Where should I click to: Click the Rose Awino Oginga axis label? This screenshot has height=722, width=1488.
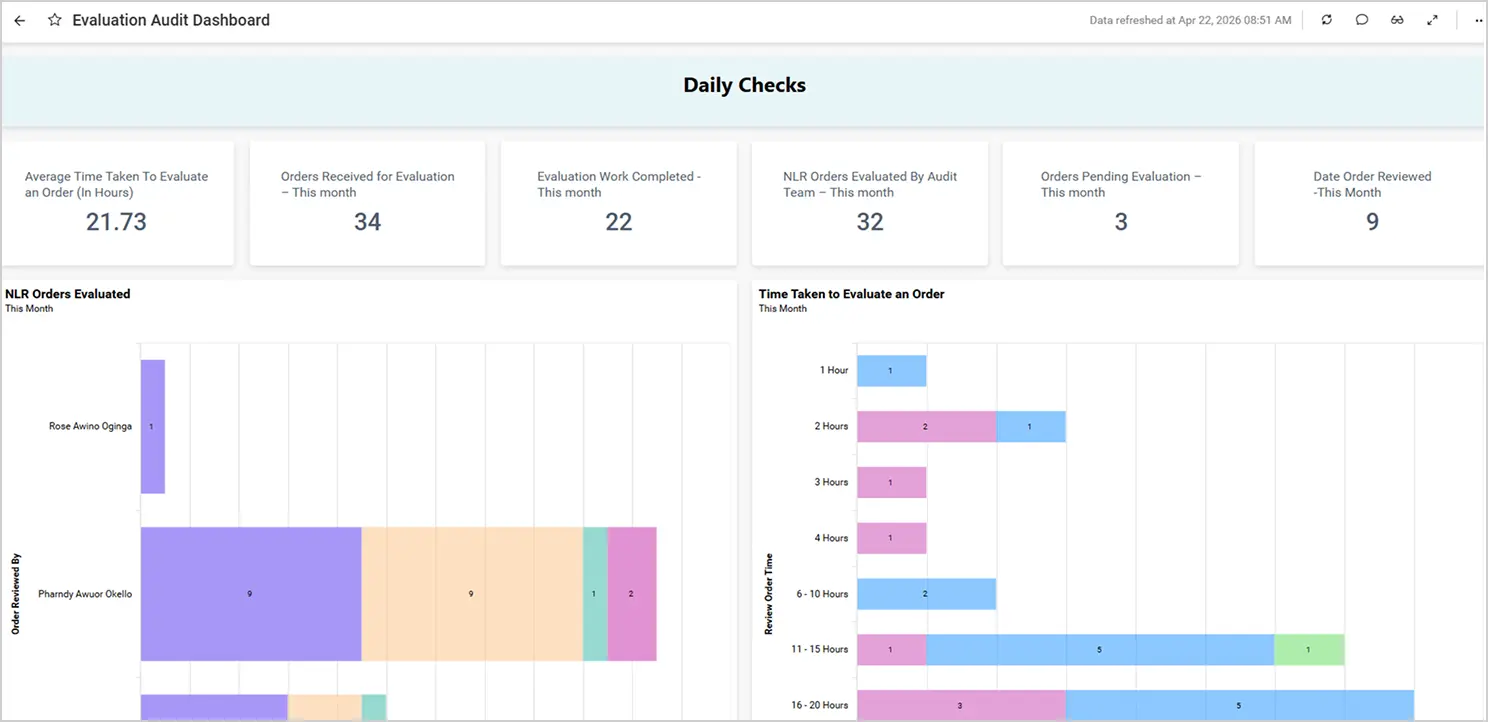[90, 426]
